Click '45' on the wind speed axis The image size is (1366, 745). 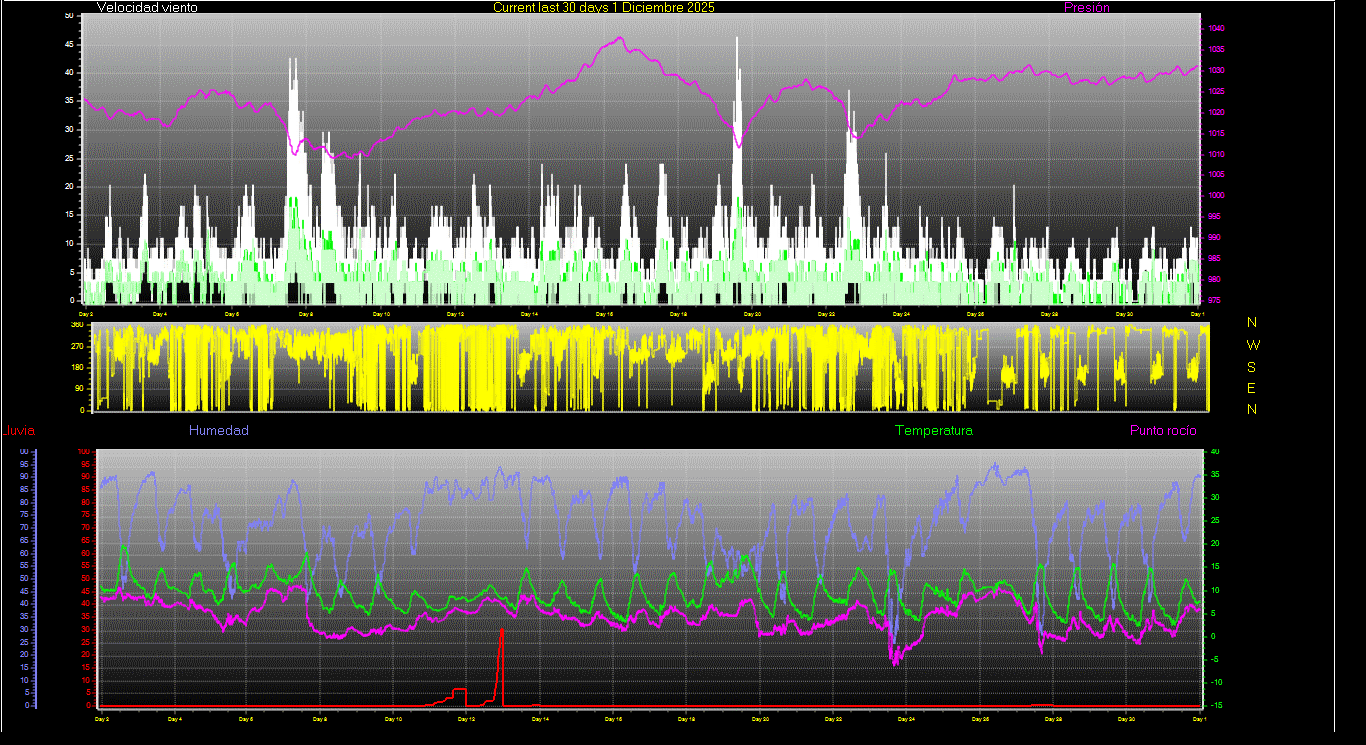point(69,44)
